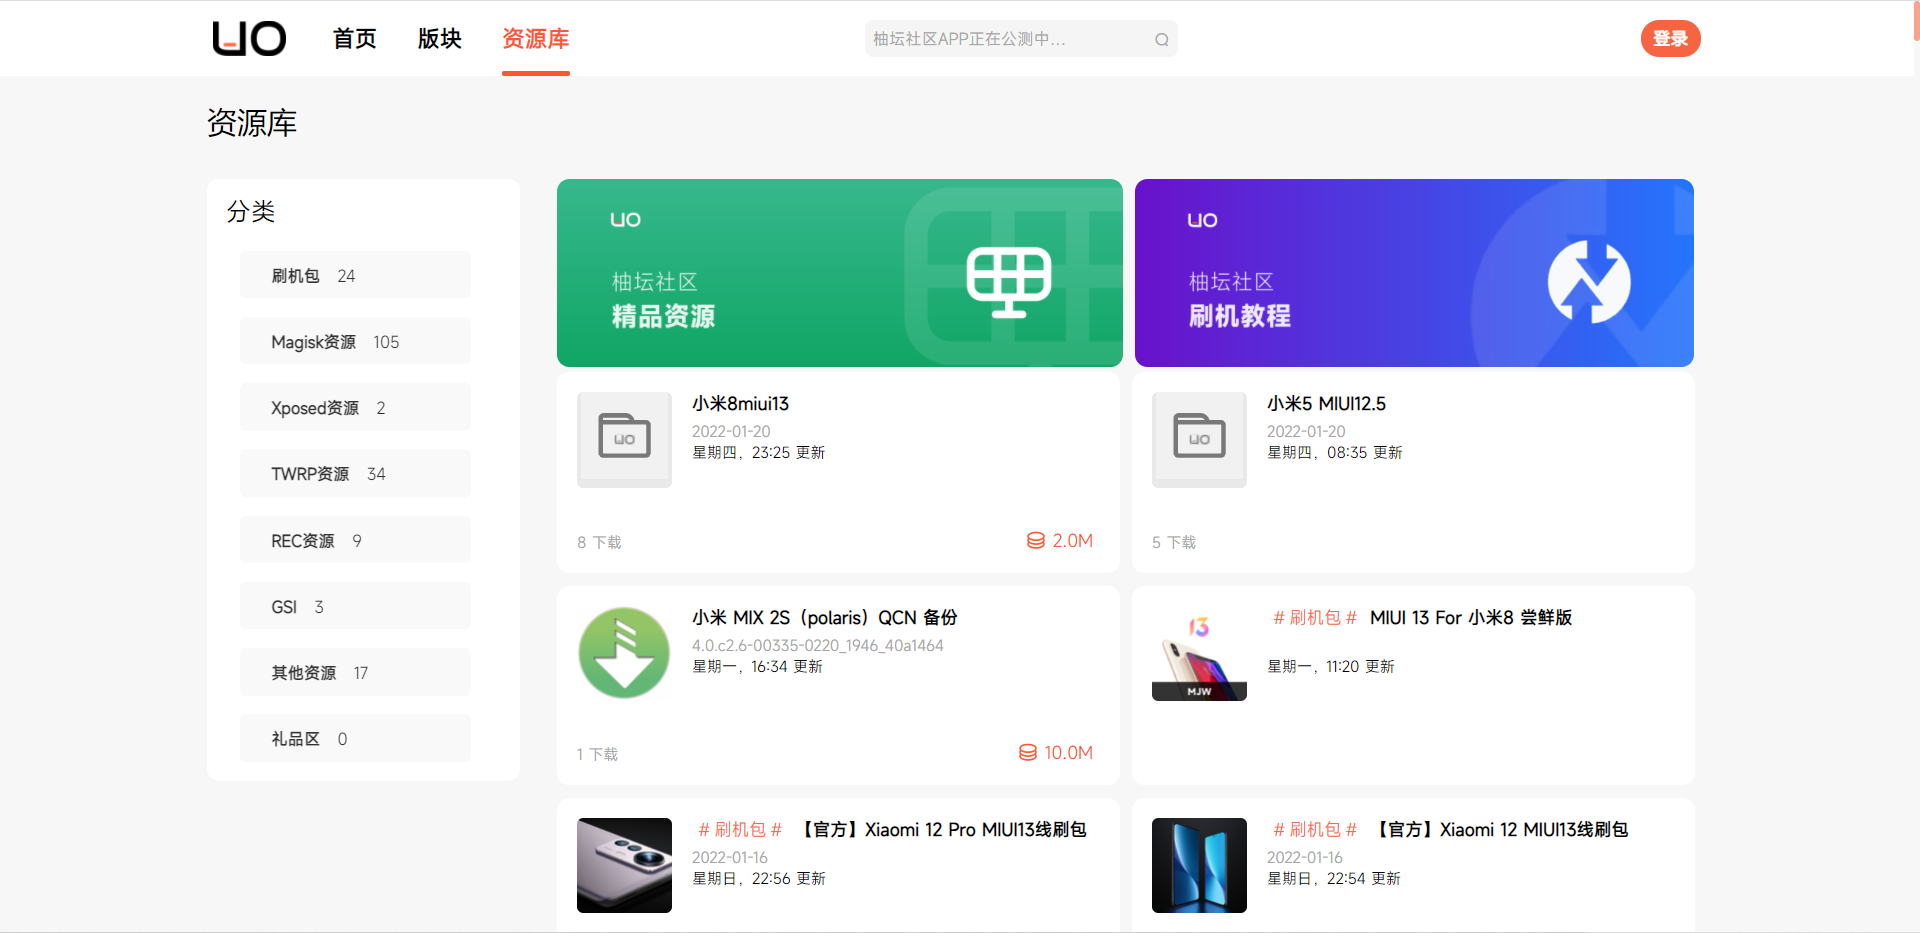Open Xiaomi 12 Pro MIUI13线刷包 title
This screenshot has width=1920, height=933.
pos(942,830)
